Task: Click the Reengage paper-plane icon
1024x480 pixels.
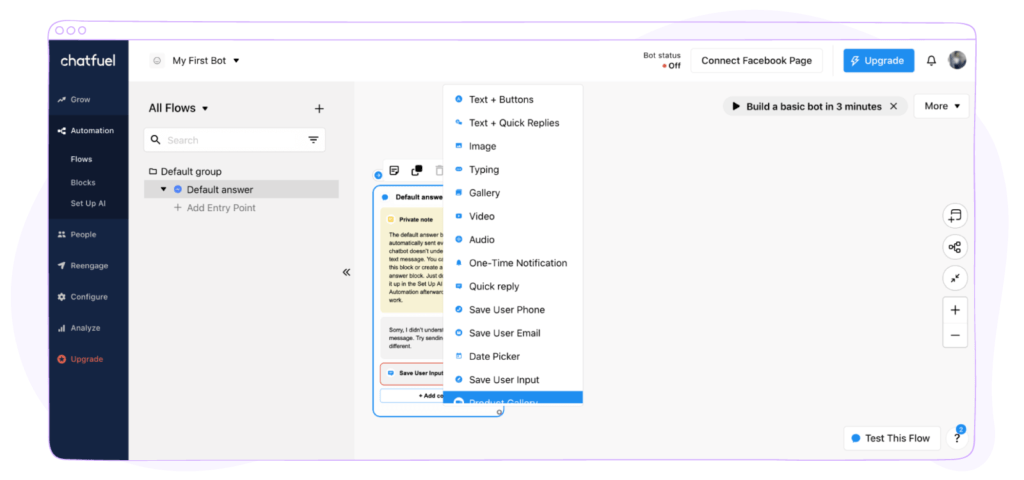Action: (x=61, y=266)
